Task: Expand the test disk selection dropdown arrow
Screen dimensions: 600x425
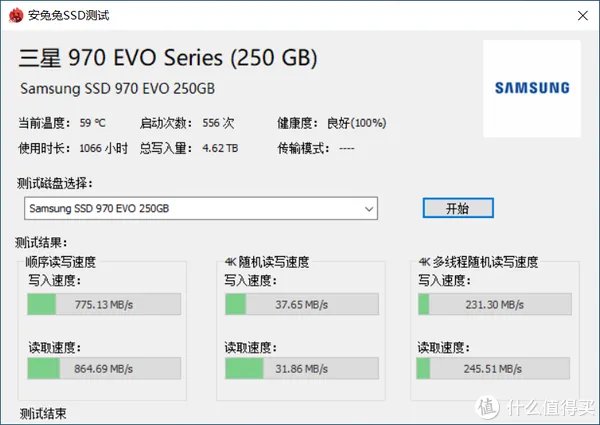Action: coord(369,208)
